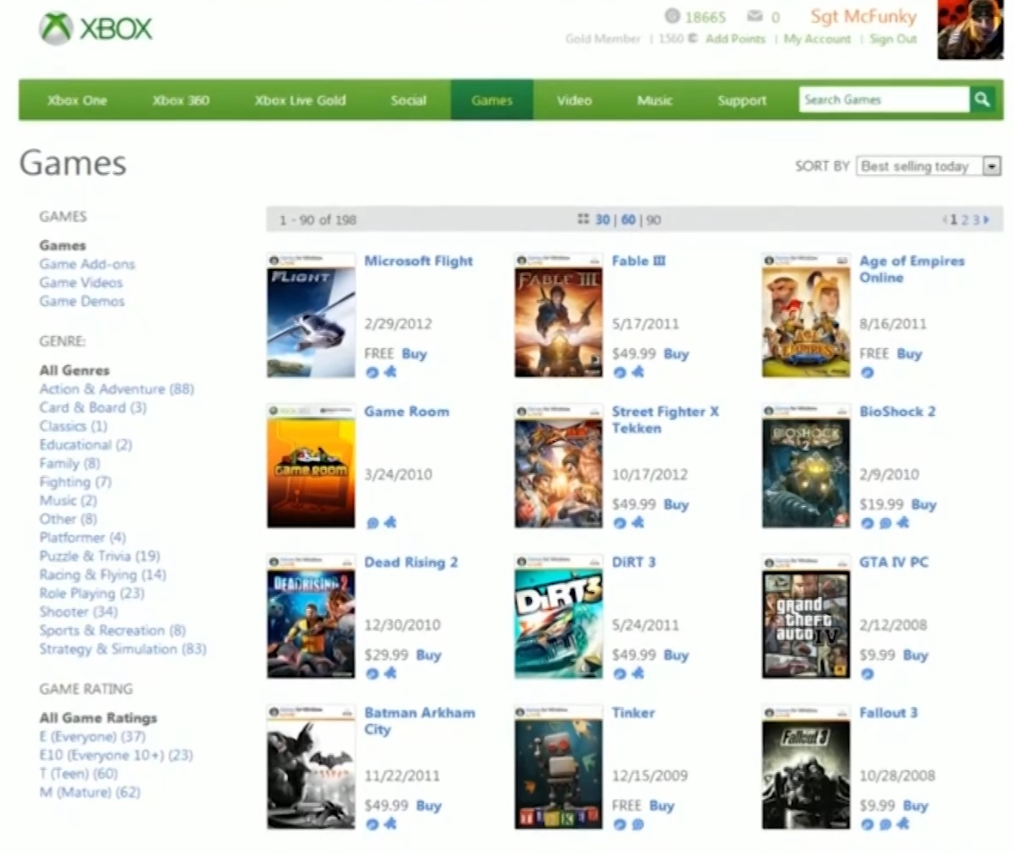This screenshot has width=1014, height=853.
Task: Click the speech bubble icon under Tinker
Action: (x=638, y=825)
